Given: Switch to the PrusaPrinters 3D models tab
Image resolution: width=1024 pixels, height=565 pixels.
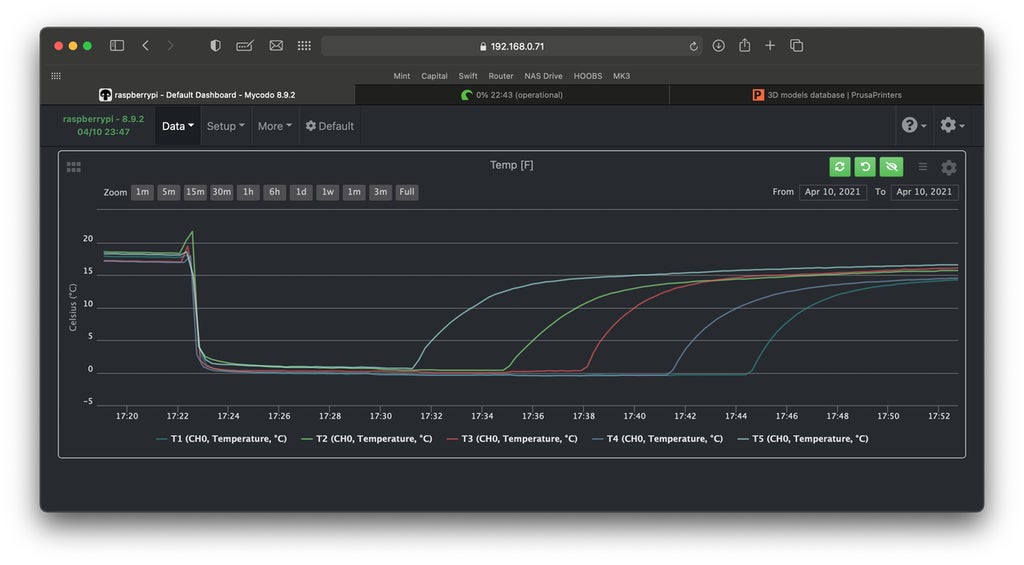Looking at the screenshot, I should (x=826, y=95).
